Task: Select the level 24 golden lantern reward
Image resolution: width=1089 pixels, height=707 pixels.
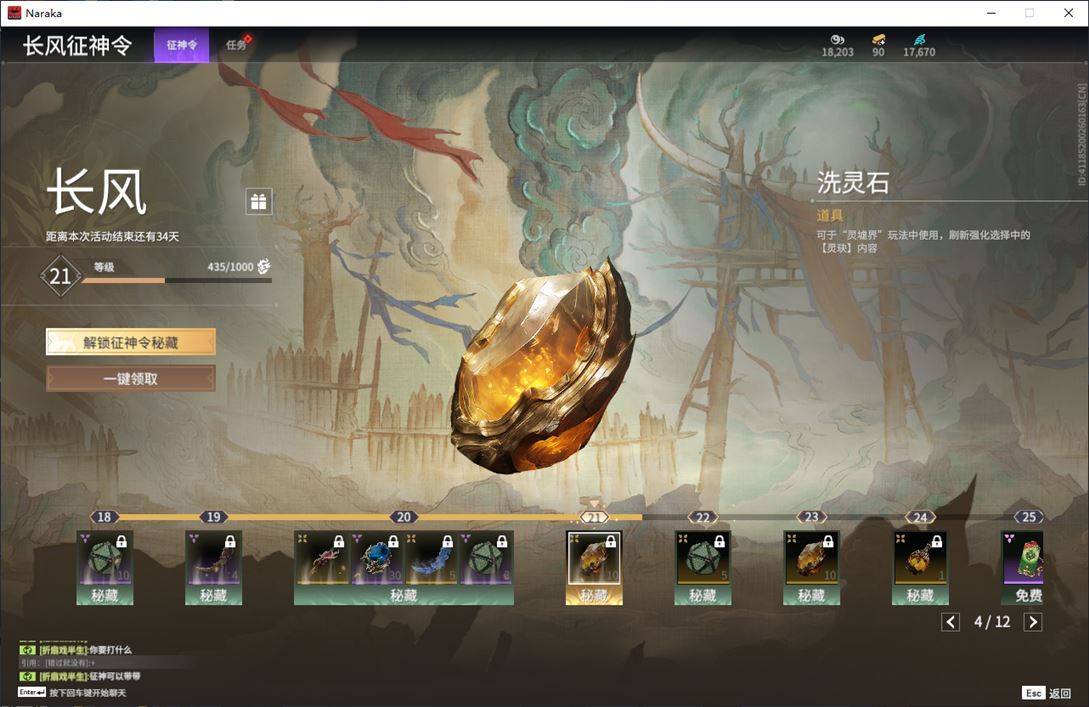Action: click(x=920, y=558)
